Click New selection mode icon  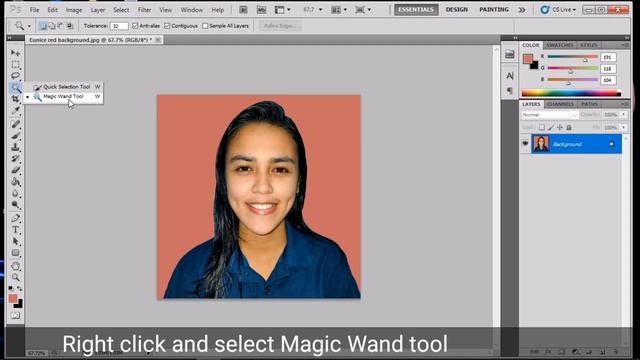pyautogui.click(x=43, y=26)
